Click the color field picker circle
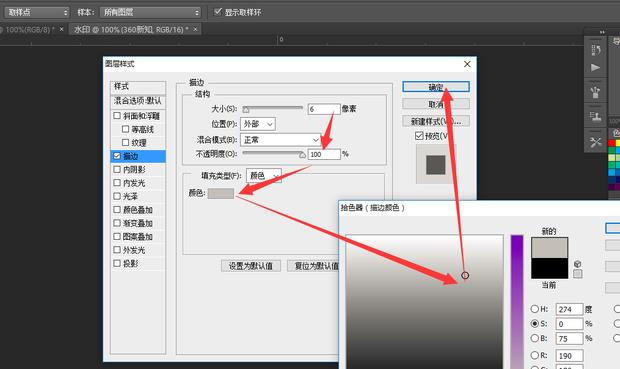 [x=465, y=275]
